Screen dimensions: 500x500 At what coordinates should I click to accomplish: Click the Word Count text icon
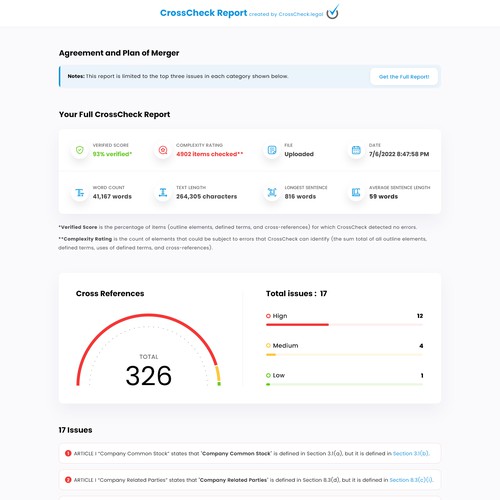(x=80, y=192)
